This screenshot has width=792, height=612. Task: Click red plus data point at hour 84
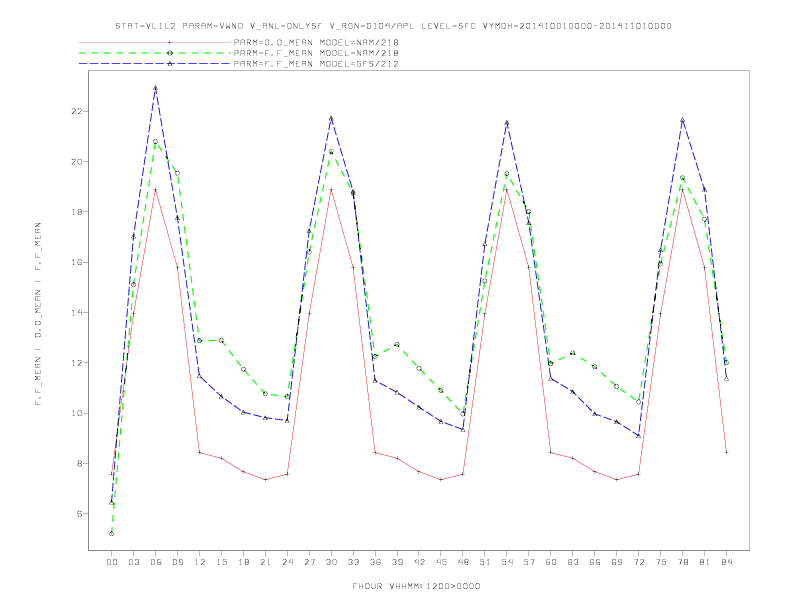pyautogui.click(x=726, y=452)
